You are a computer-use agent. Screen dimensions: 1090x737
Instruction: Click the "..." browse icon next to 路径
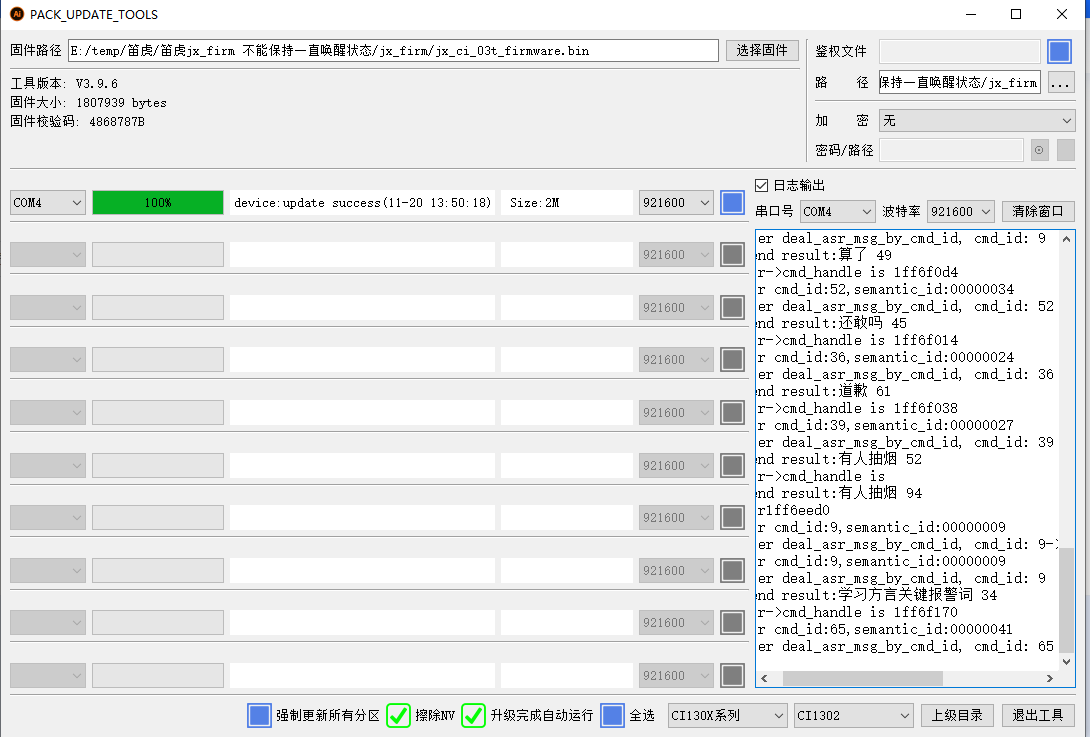(x=1059, y=82)
